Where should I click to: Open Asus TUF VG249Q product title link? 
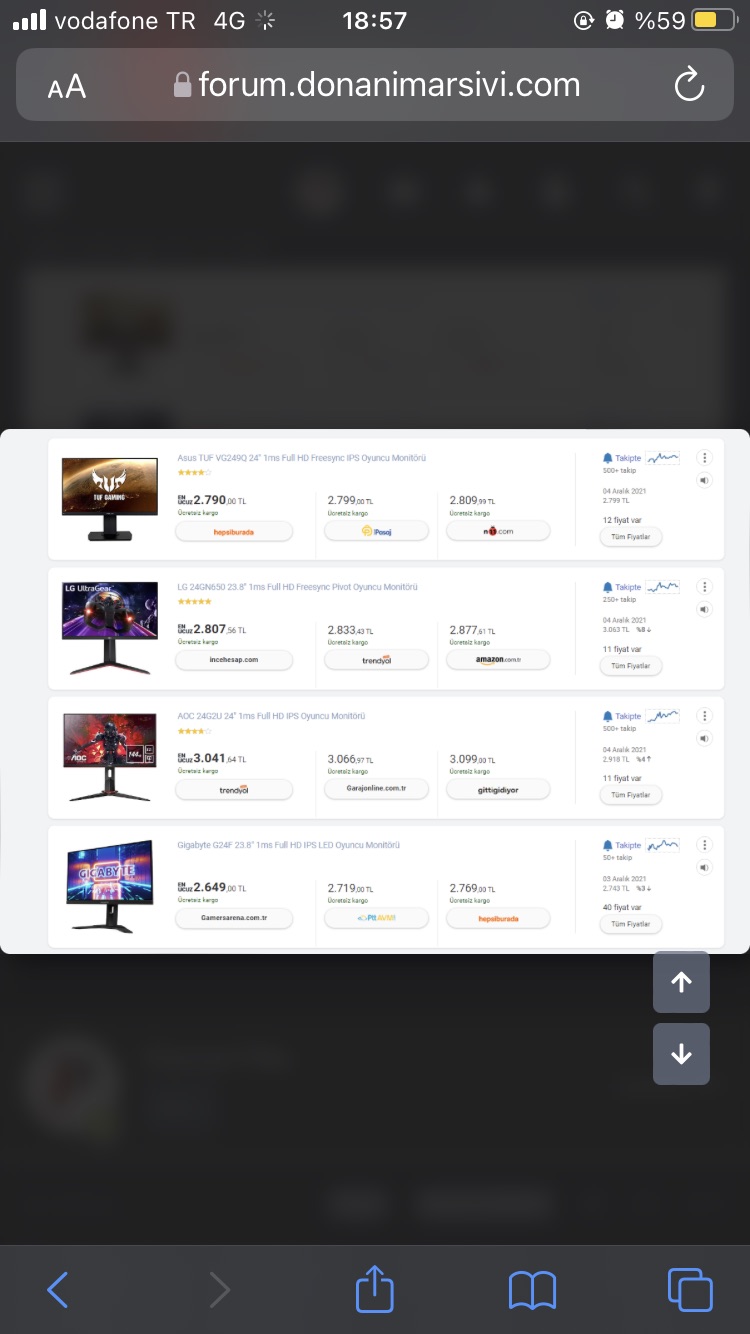tap(302, 458)
